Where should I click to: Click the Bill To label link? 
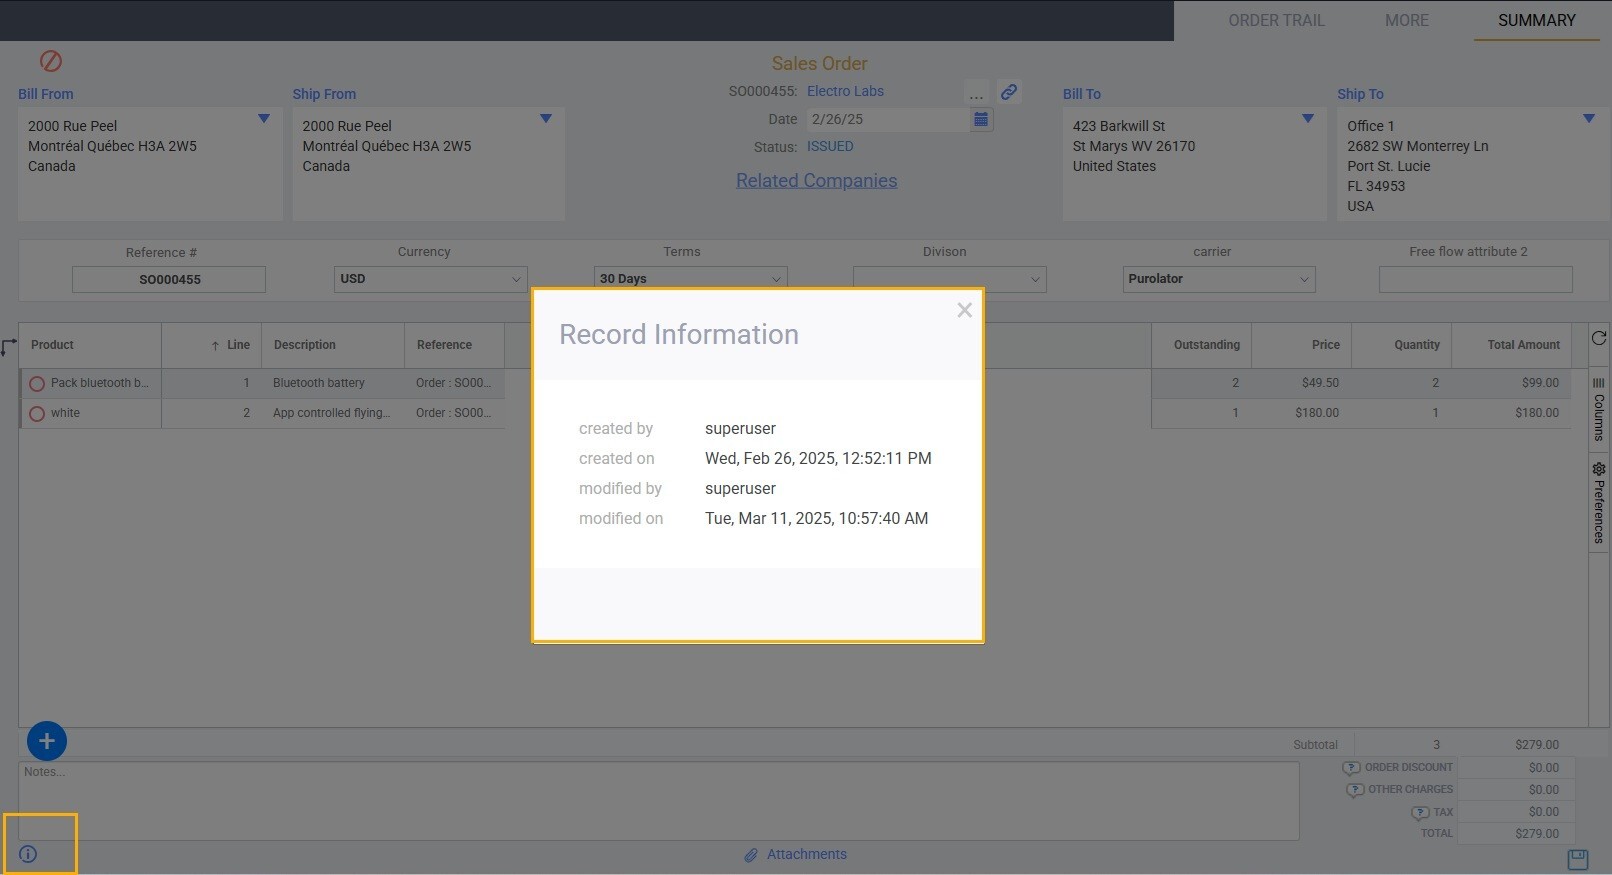point(1082,94)
